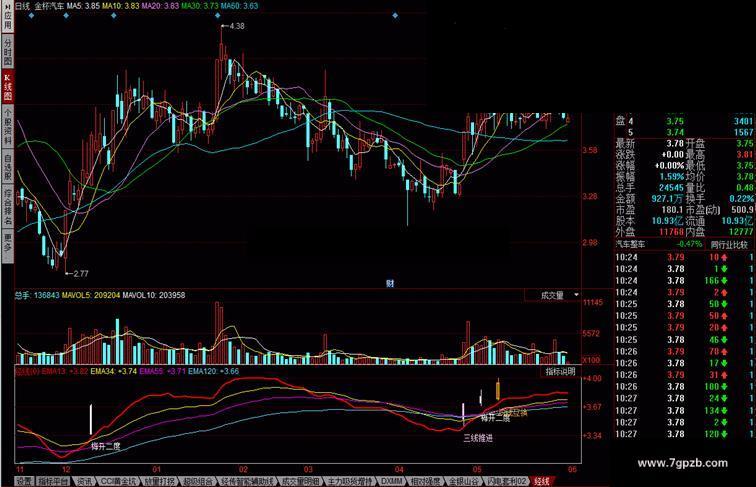Click the EMA34: 3.74 label
This screenshot has height=487, width=756.
[113, 371]
